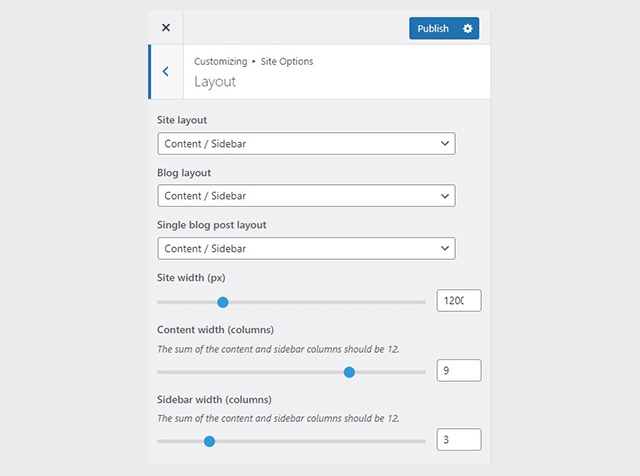Click the Publish button
Viewport: 640px width, 476px height.
click(x=433, y=28)
